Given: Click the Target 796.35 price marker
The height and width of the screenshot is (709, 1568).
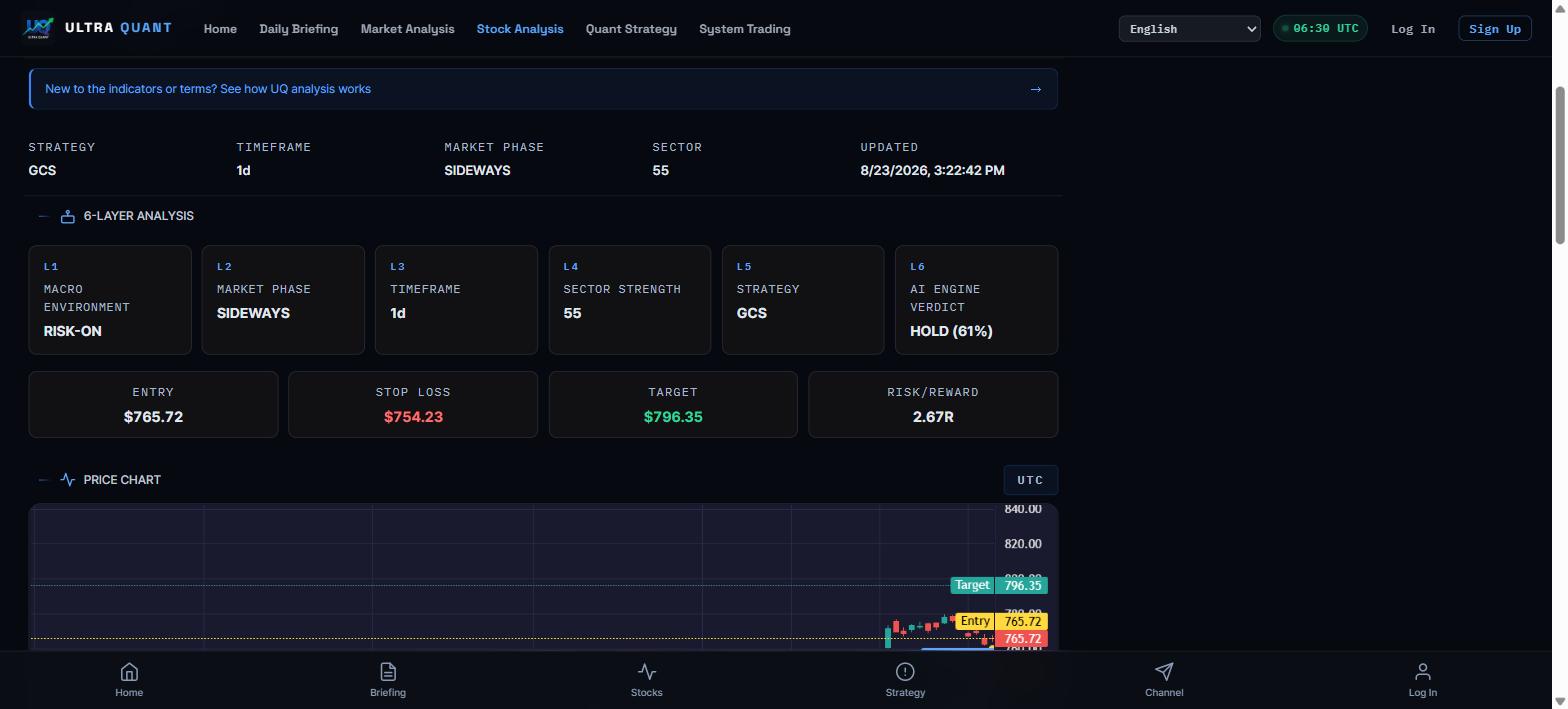Looking at the screenshot, I should pyautogui.click(x=999, y=585).
